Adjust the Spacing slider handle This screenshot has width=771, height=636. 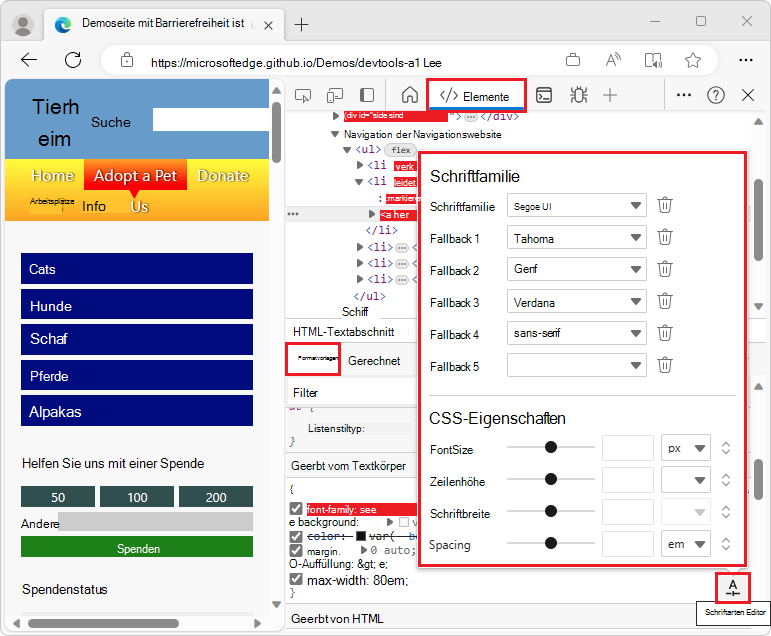point(551,543)
